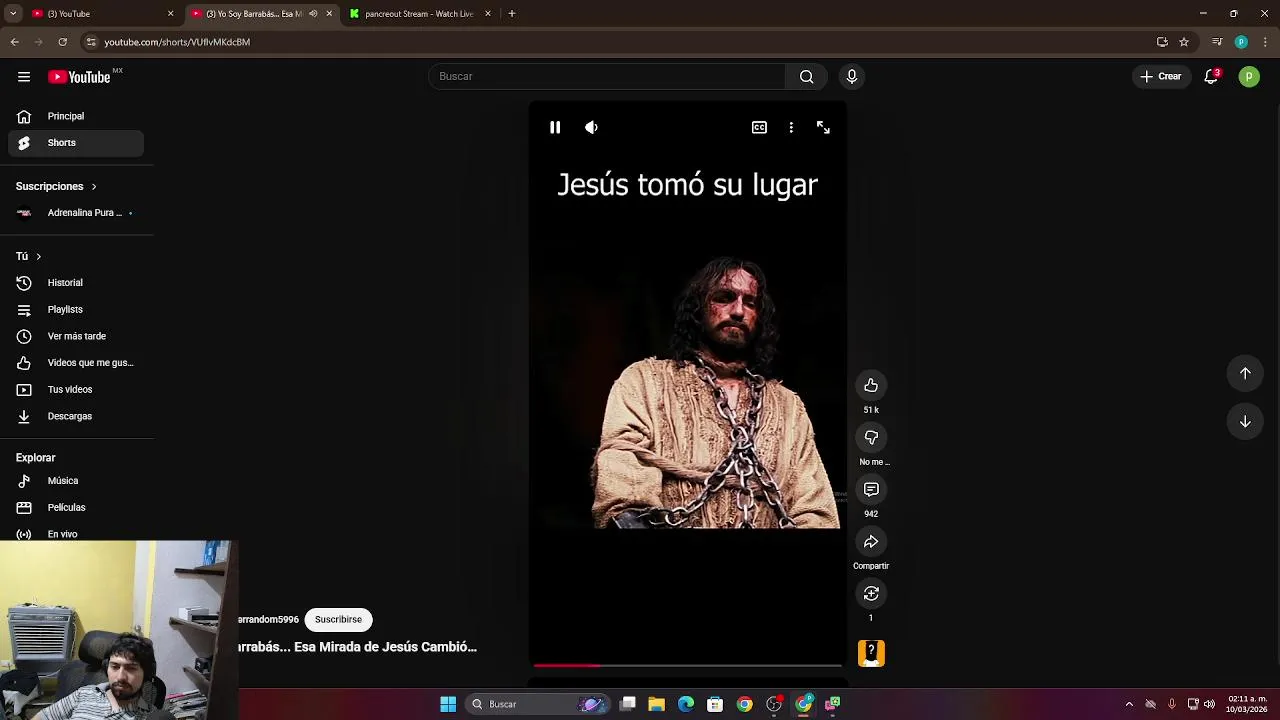Enter fullscreen mode for the Short
Viewport: 1280px width, 720px height.
pyautogui.click(x=823, y=127)
